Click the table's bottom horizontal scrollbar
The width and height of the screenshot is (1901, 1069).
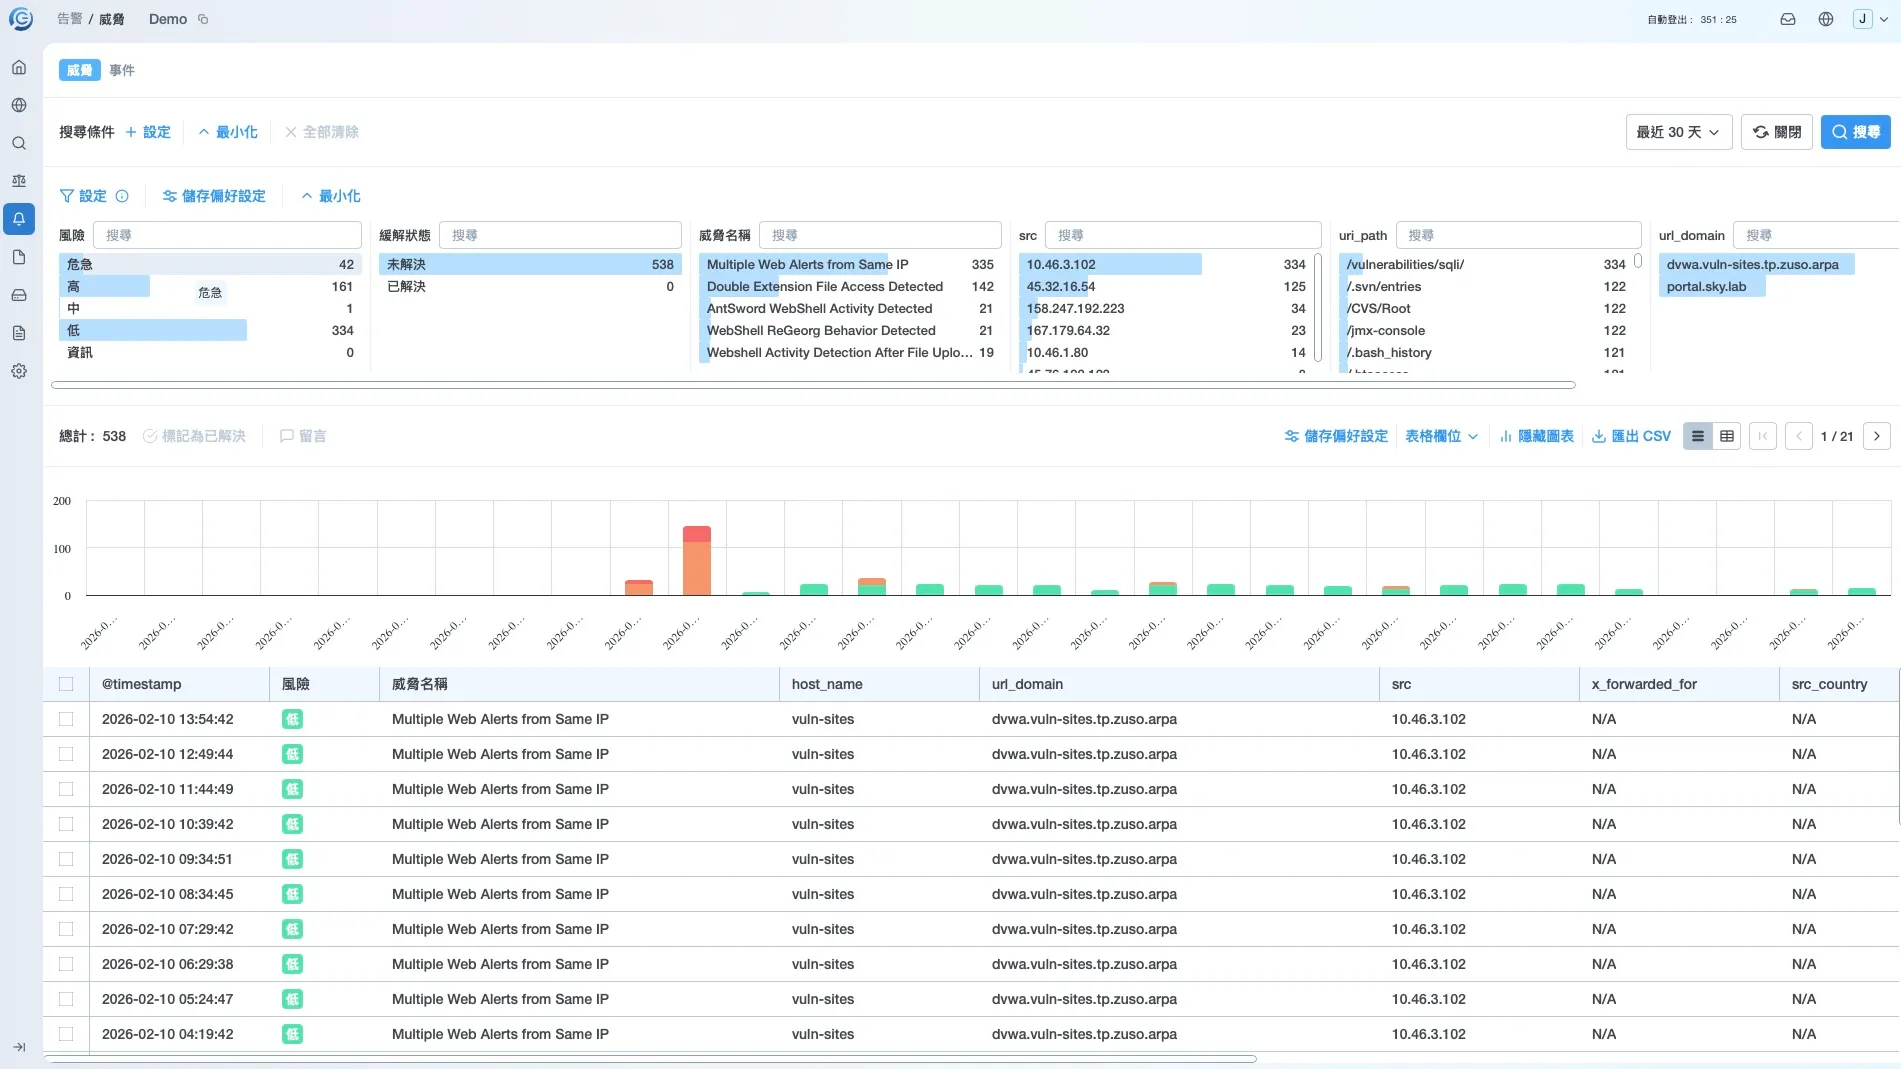[651, 1058]
